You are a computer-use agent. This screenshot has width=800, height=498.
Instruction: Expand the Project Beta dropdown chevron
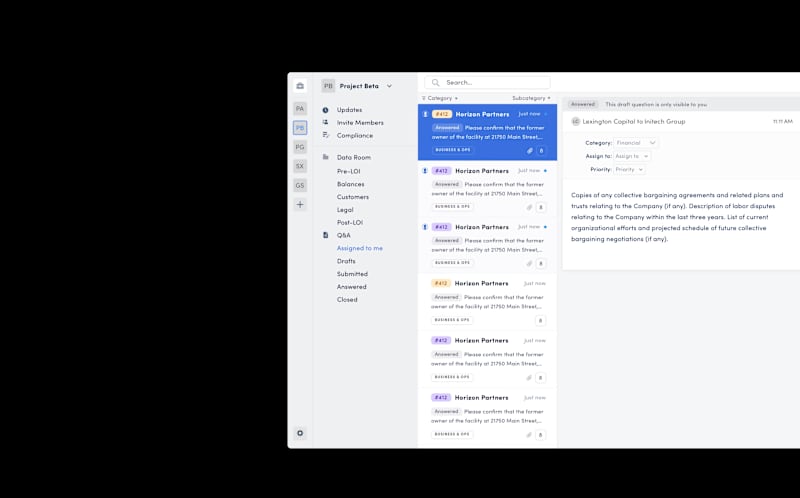pos(389,86)
